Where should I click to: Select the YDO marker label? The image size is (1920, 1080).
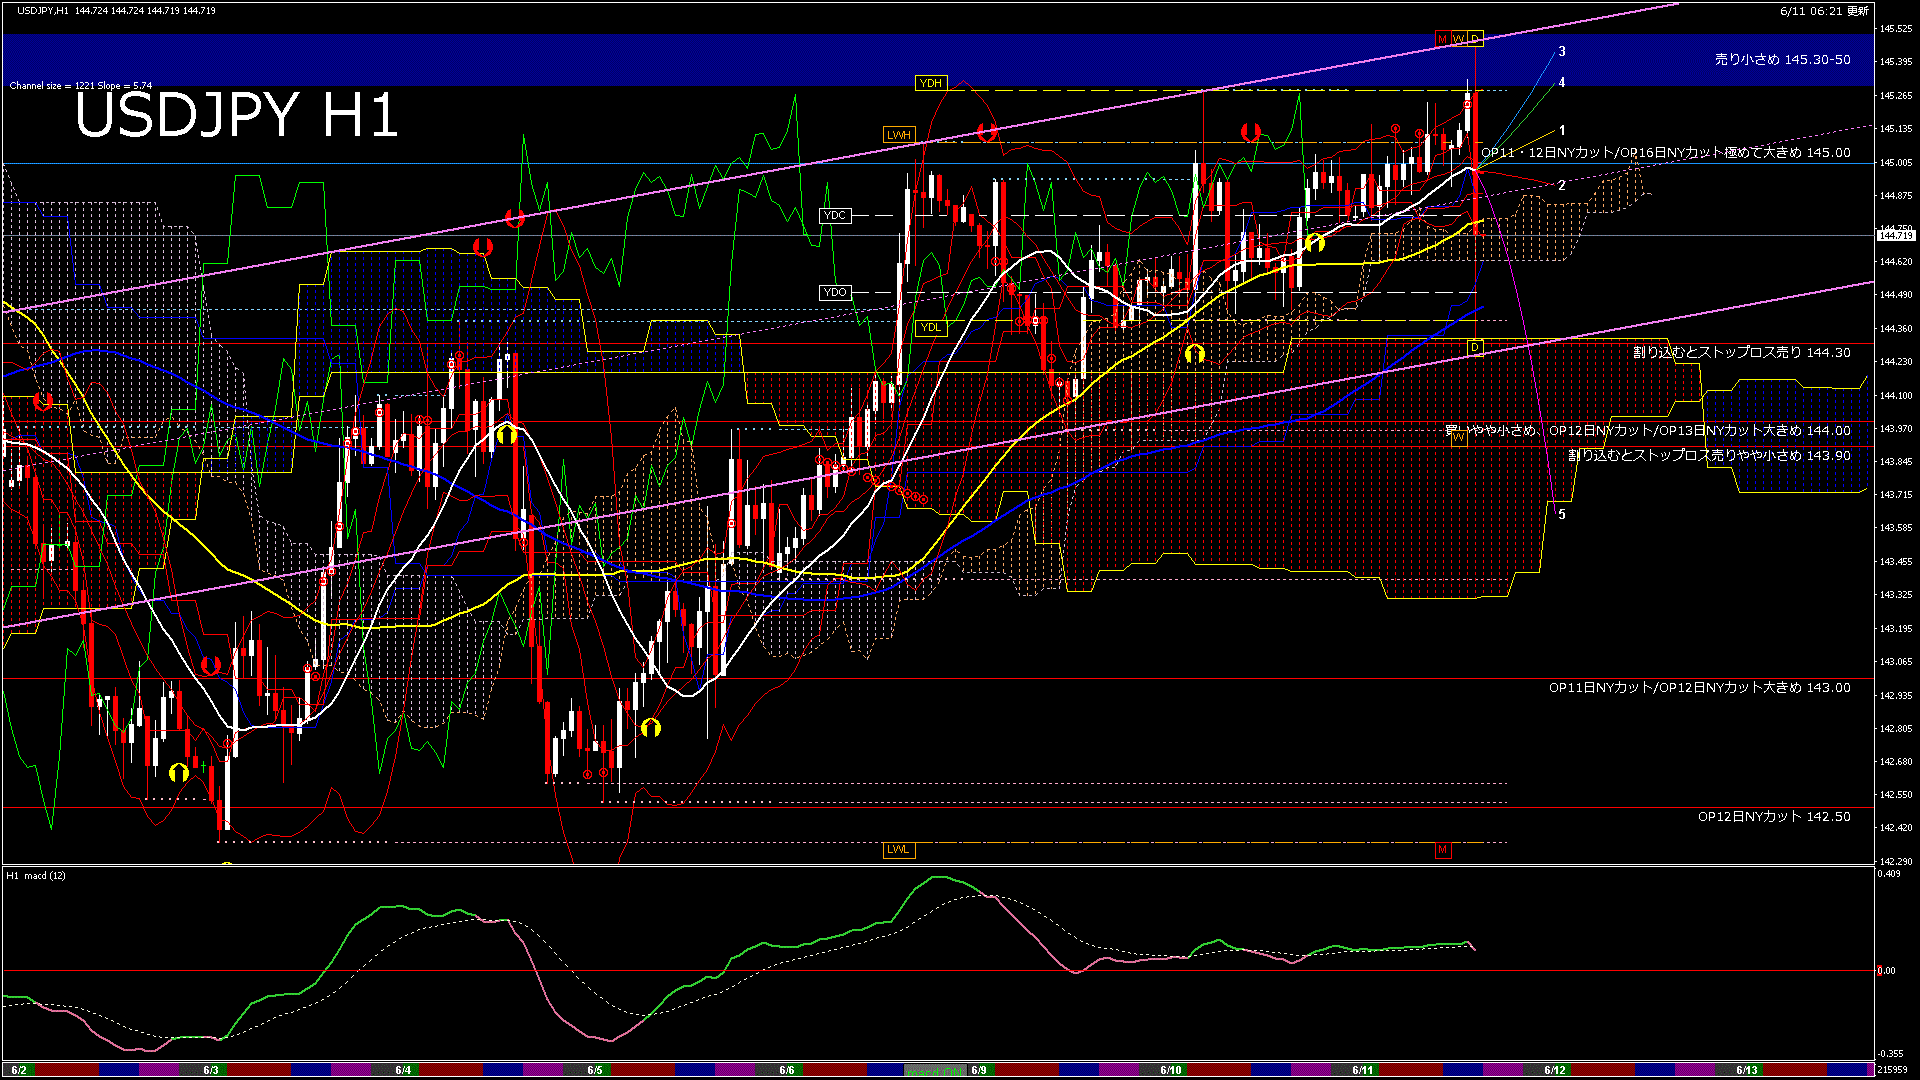point(834,293)
